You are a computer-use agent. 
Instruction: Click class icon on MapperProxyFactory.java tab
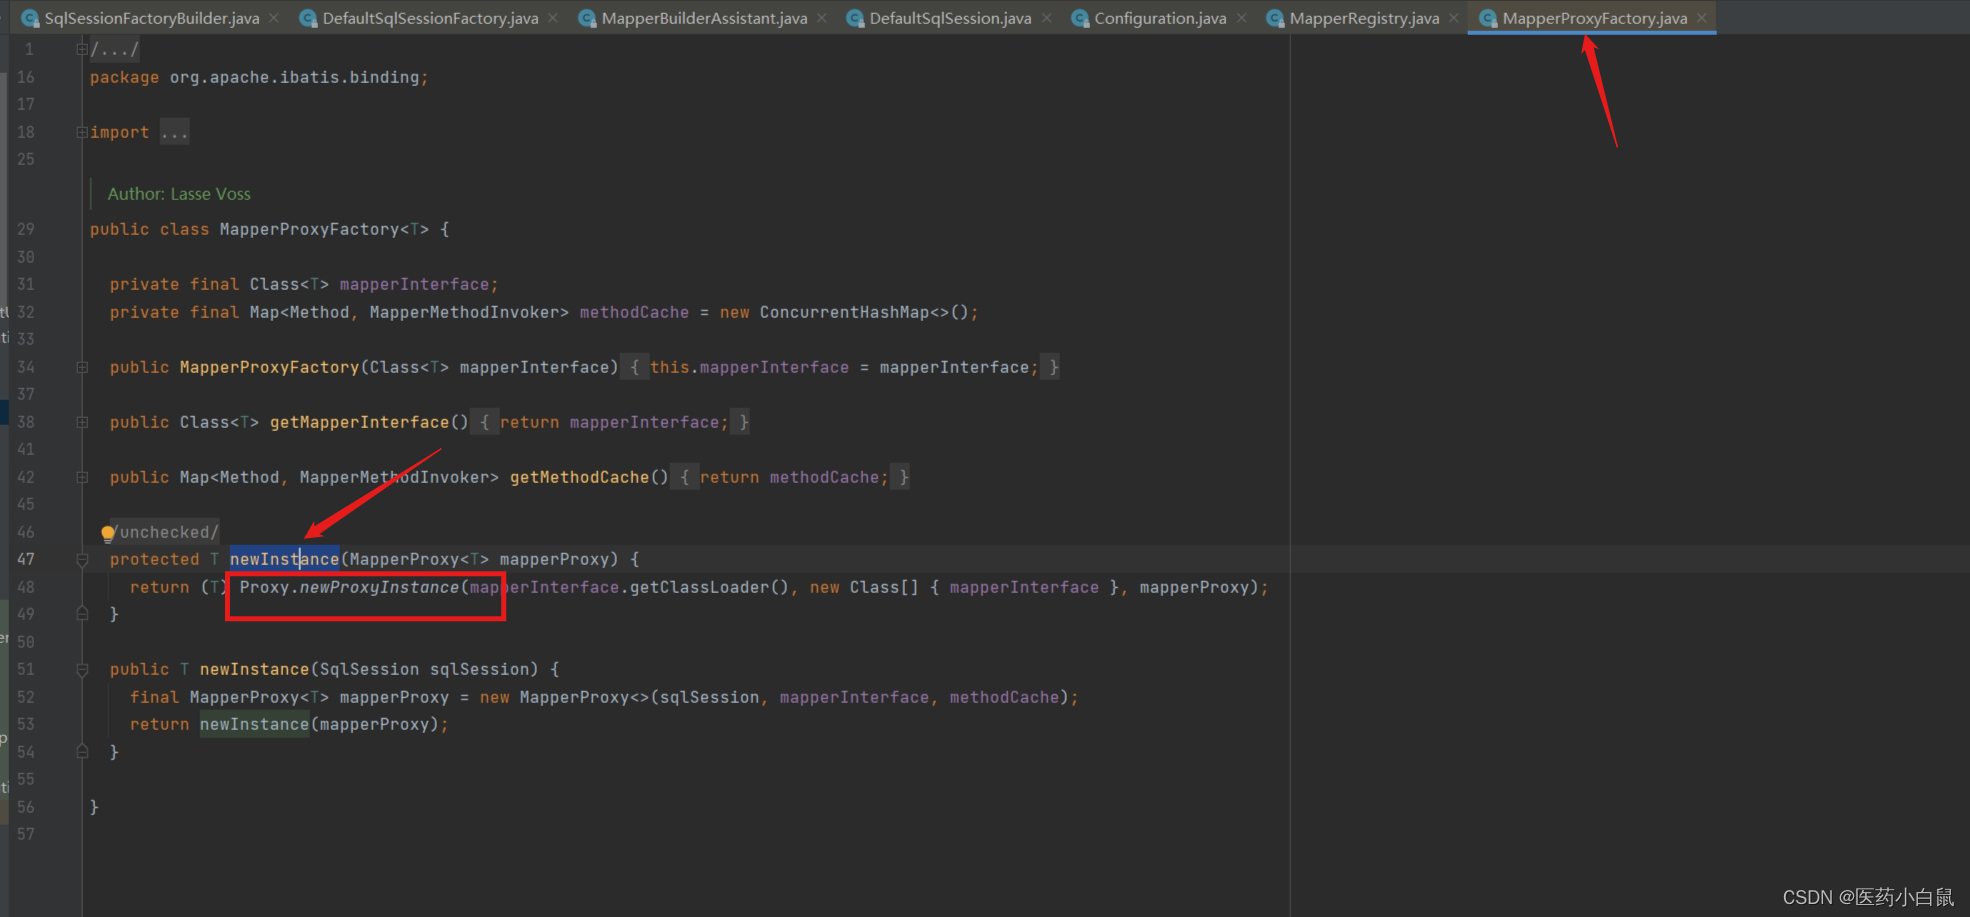tap(1488, 18)
